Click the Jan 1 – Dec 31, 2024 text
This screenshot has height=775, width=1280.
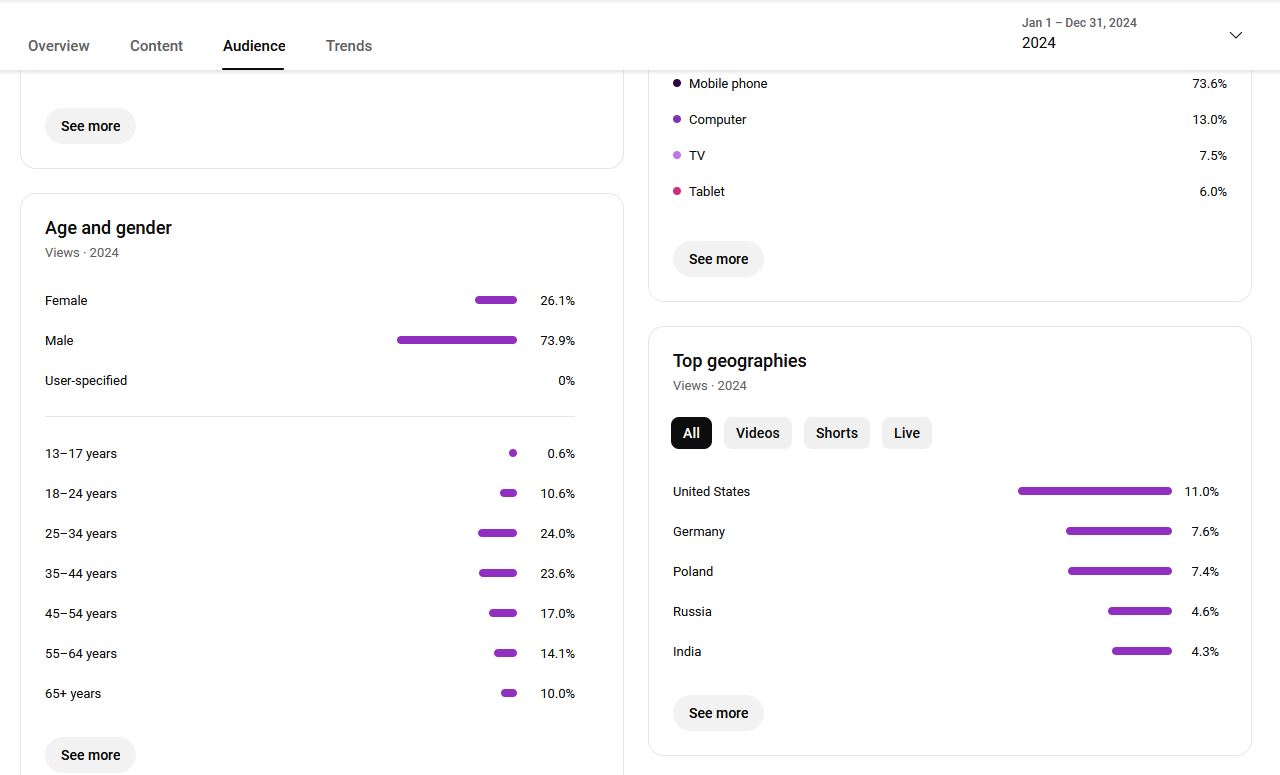pos(1079,23)
